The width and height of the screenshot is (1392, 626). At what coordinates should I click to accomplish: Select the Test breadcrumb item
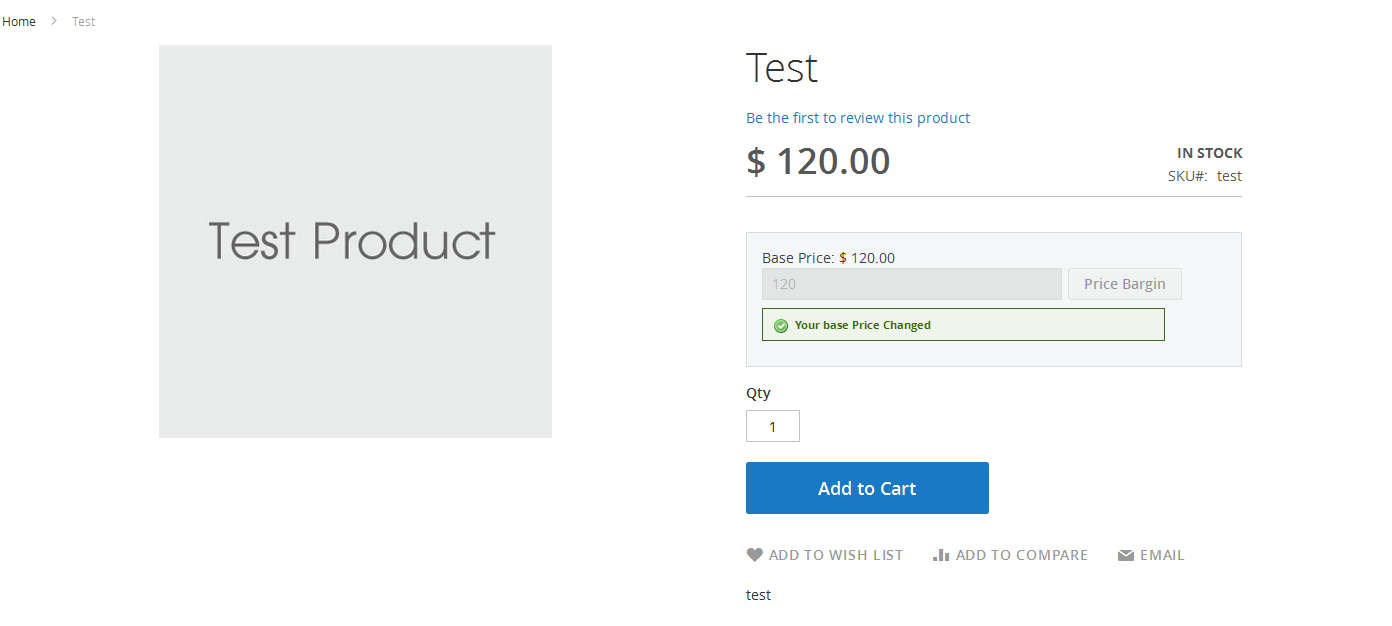(84, 21)
